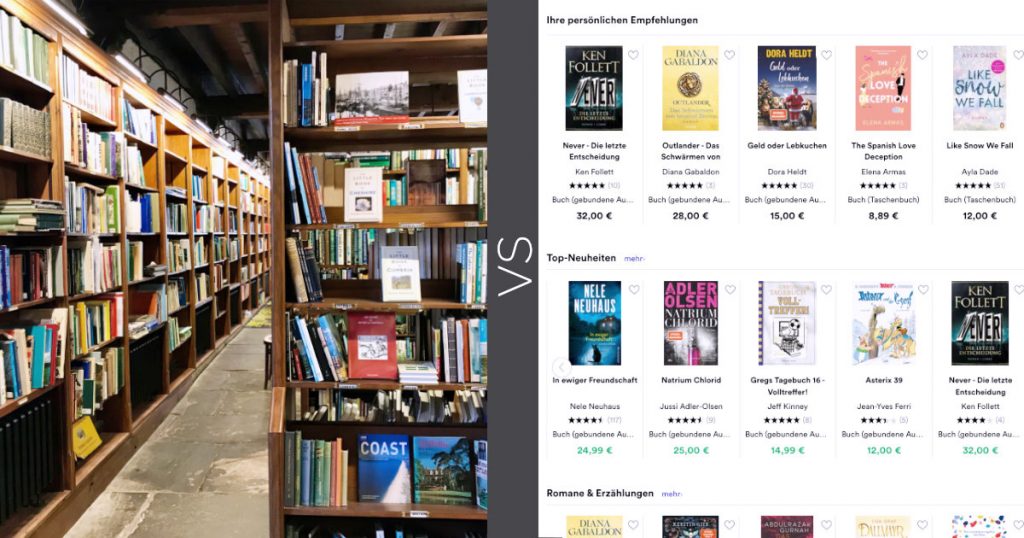Open mehr link next to Top-Neuheiten
The width and height of the screenshot is (1024, 538).
(x=634, y=259)
